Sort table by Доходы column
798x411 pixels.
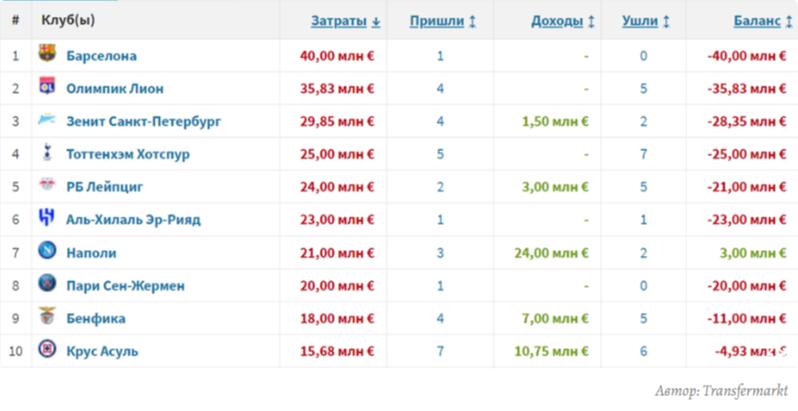click(x=563, y=21)
